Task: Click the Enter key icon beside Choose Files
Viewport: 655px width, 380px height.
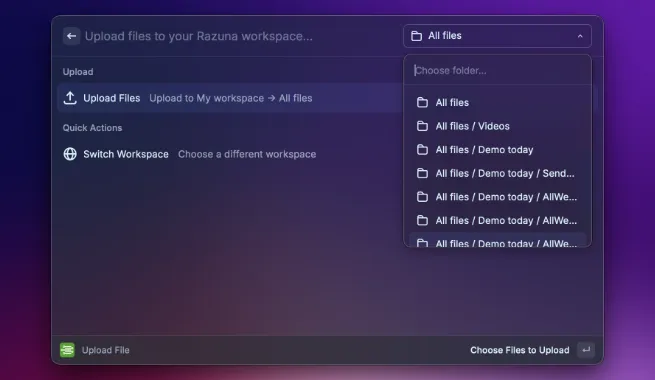Action: point(586,350)
